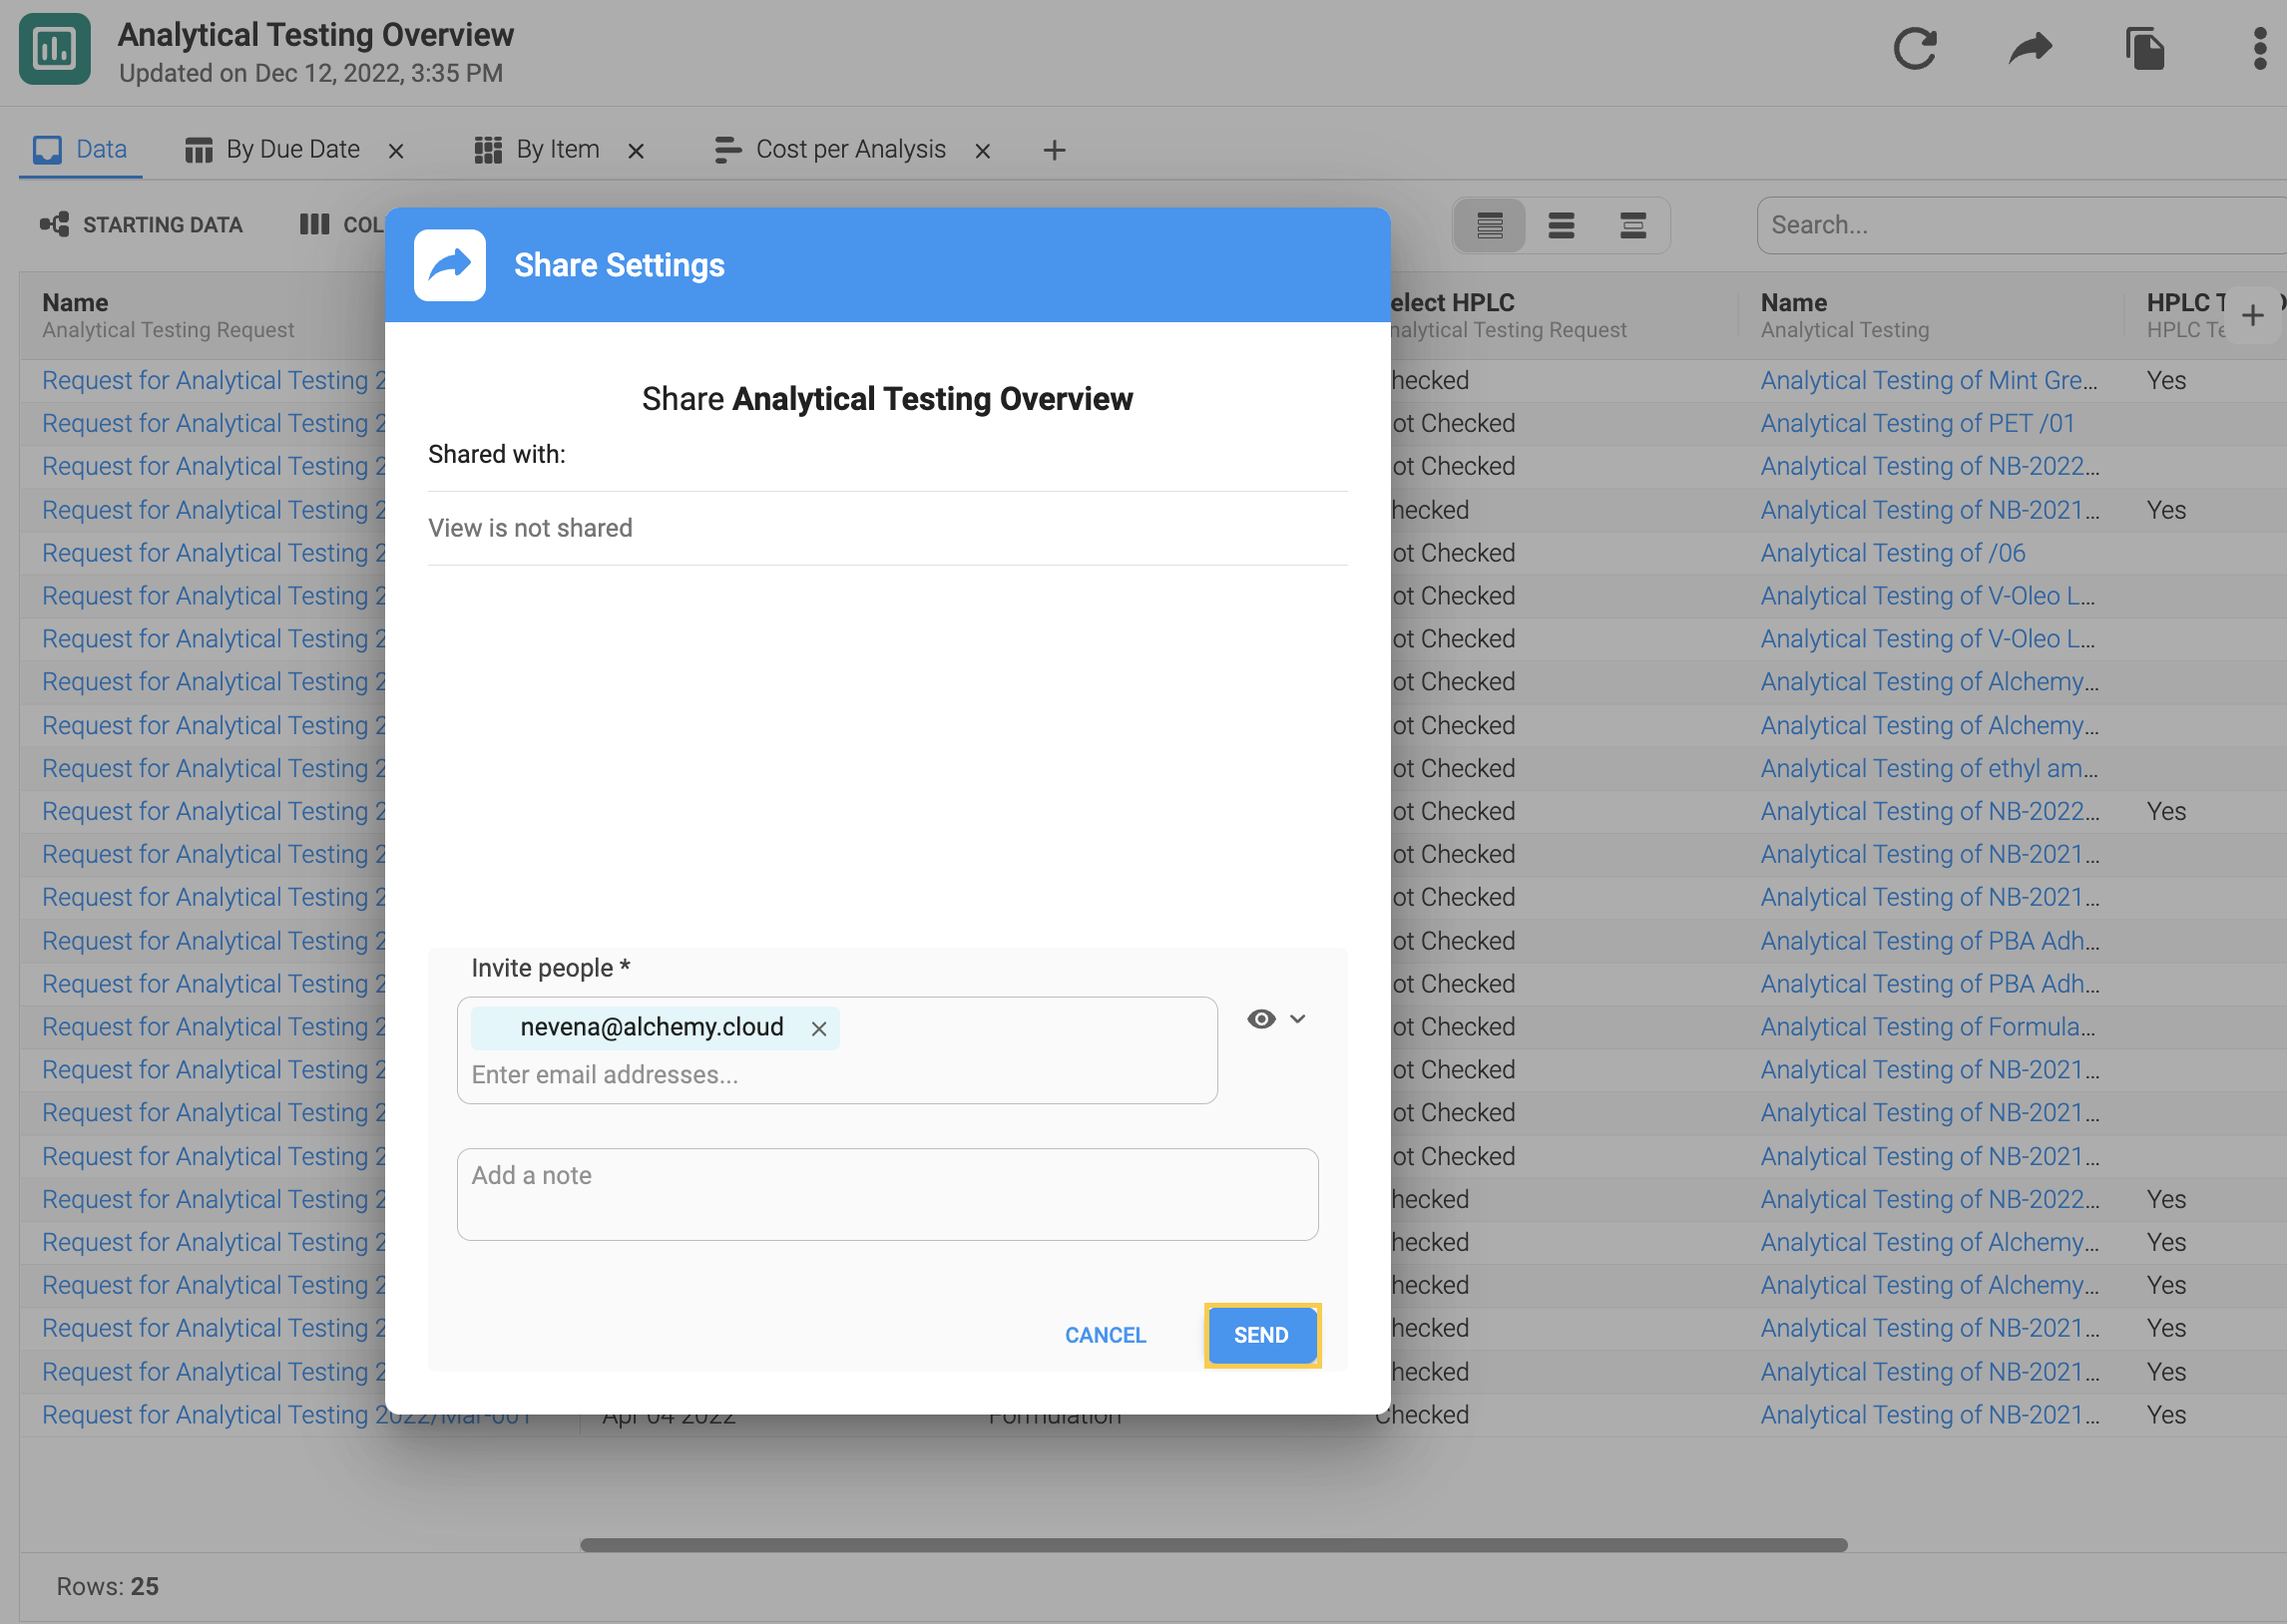
Task: Click the eye view-permission icon
Action: pos(1261,1019)
